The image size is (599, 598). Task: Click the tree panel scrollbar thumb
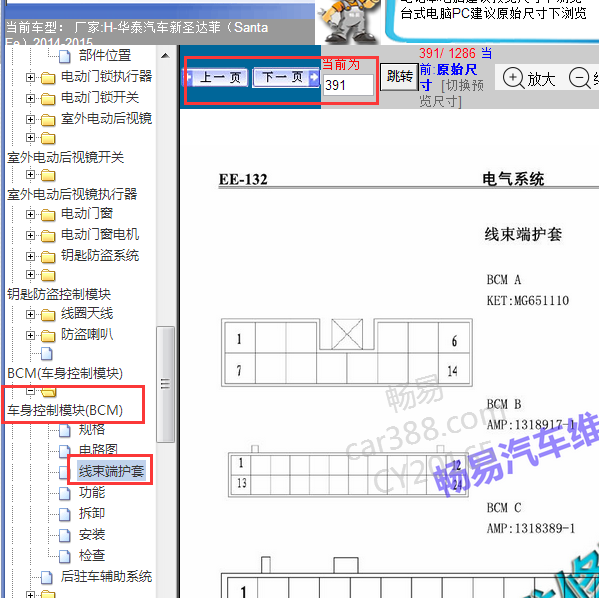(165, 384)
